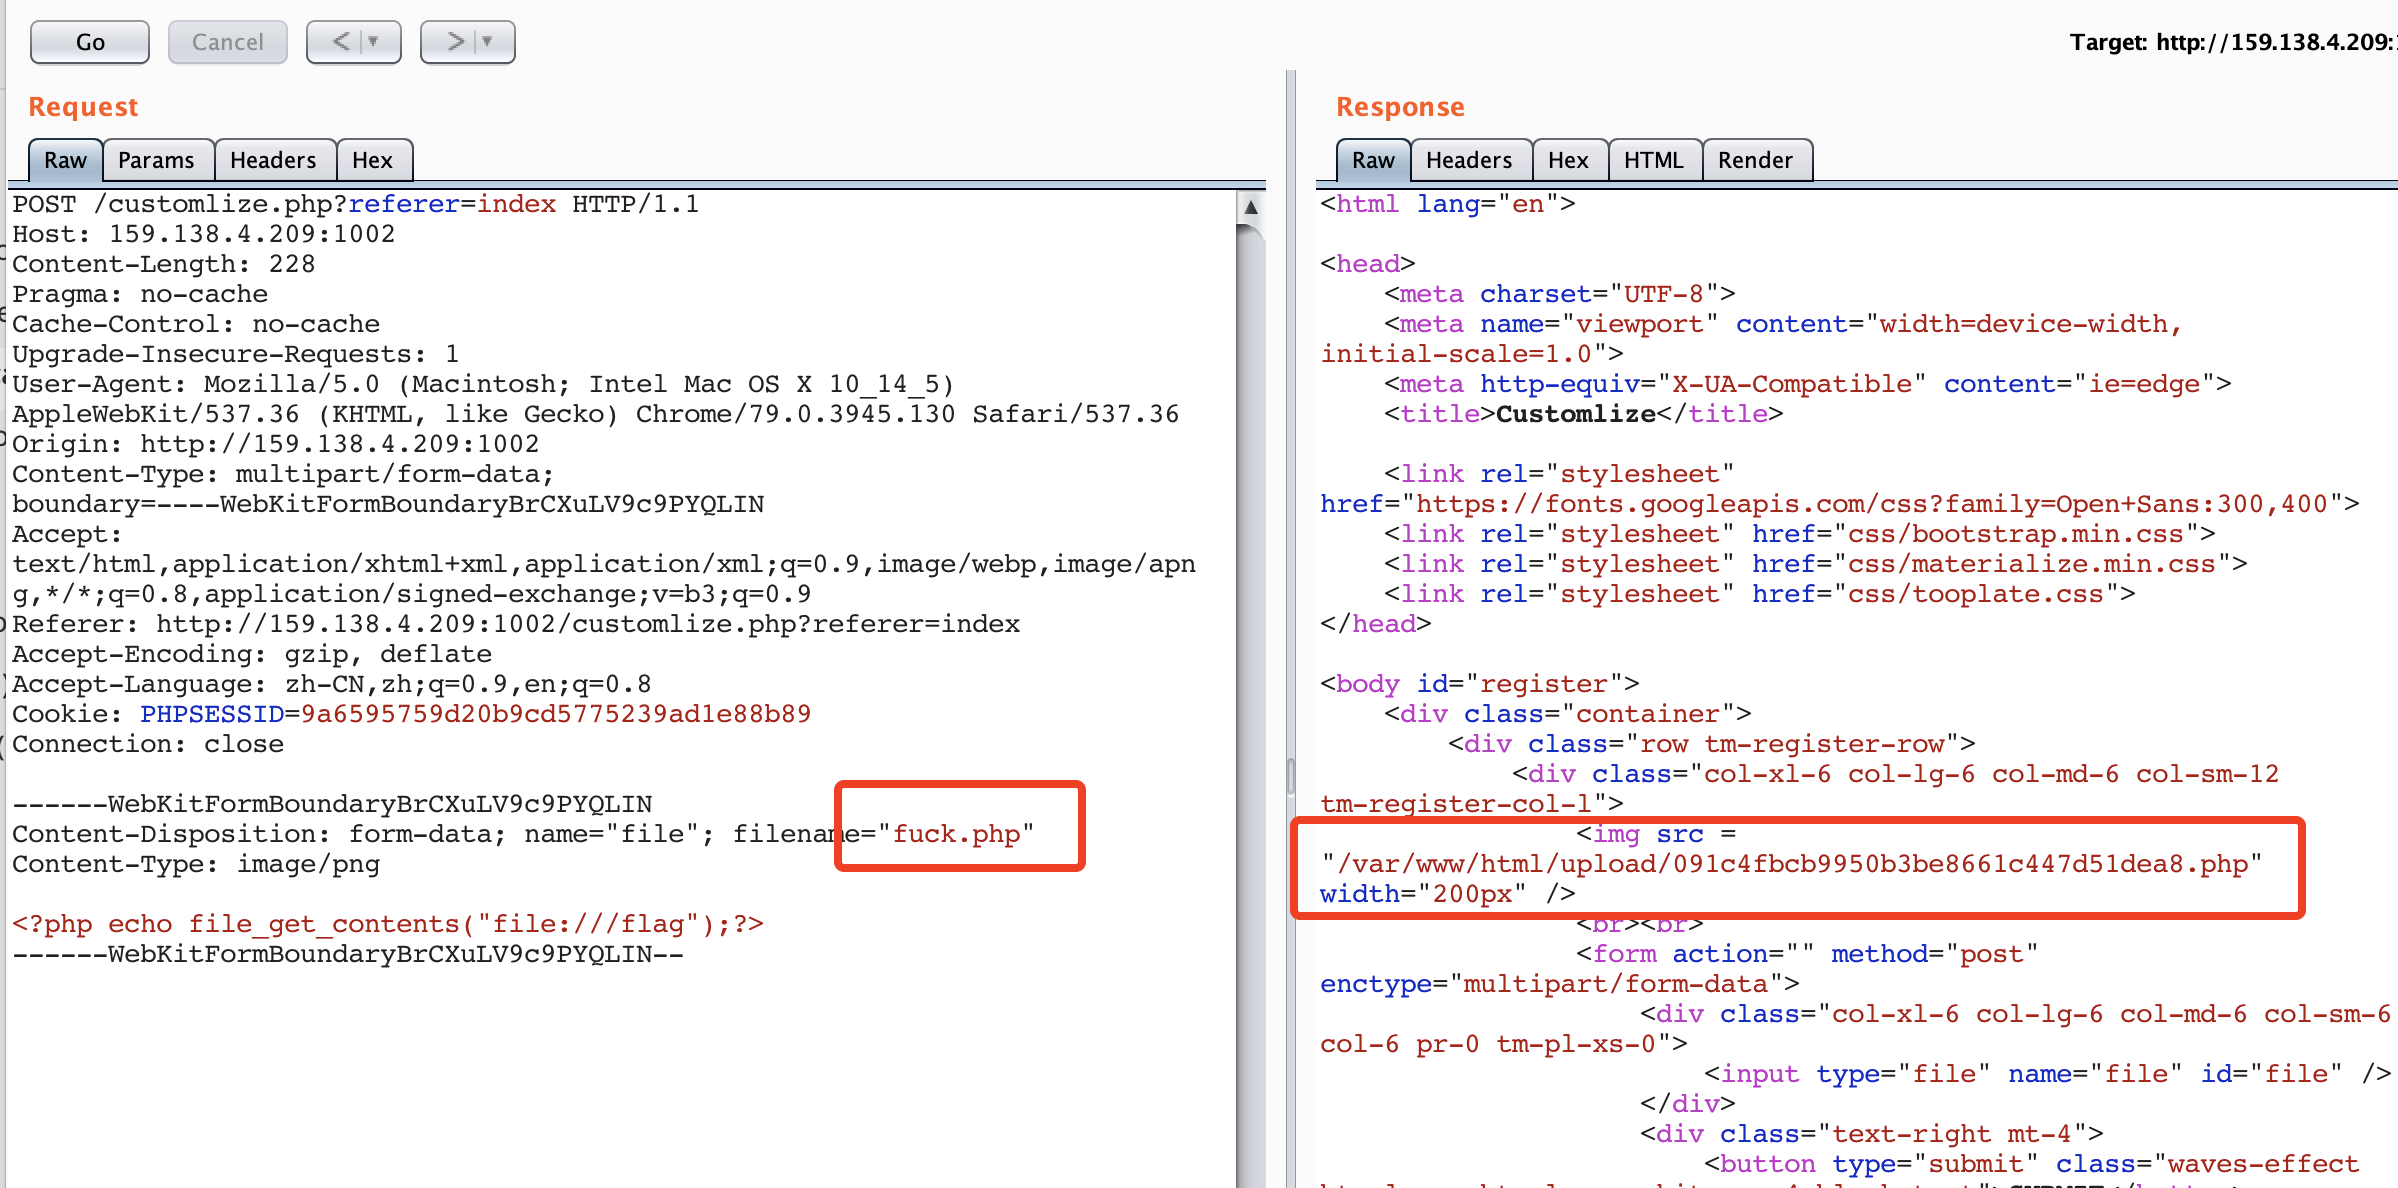2398x1188 pixels.
Task: Select the Request Raw tab
Action: (65, 160)
